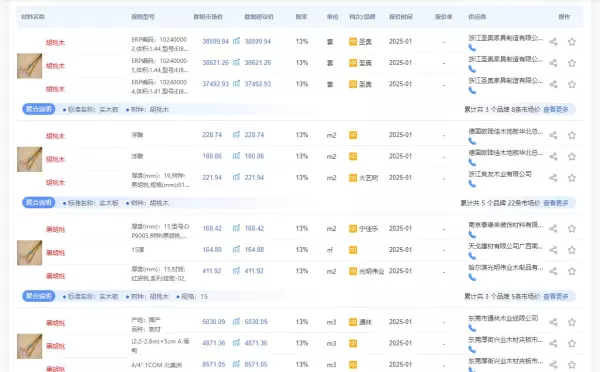Click 聚合说明 badge in the 22条市场价 bar
This screenshot has width=600, height=372.
(x=39, y=202)
